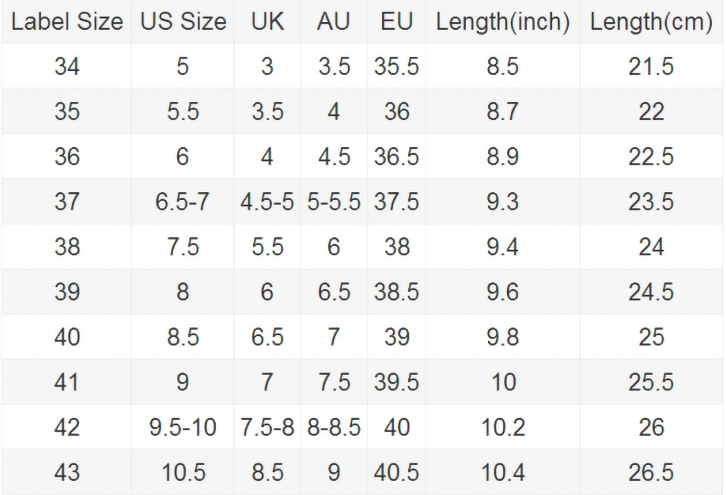
Task: Click the UK size 4.5-5 cell
Action: [x=266, y=201]
